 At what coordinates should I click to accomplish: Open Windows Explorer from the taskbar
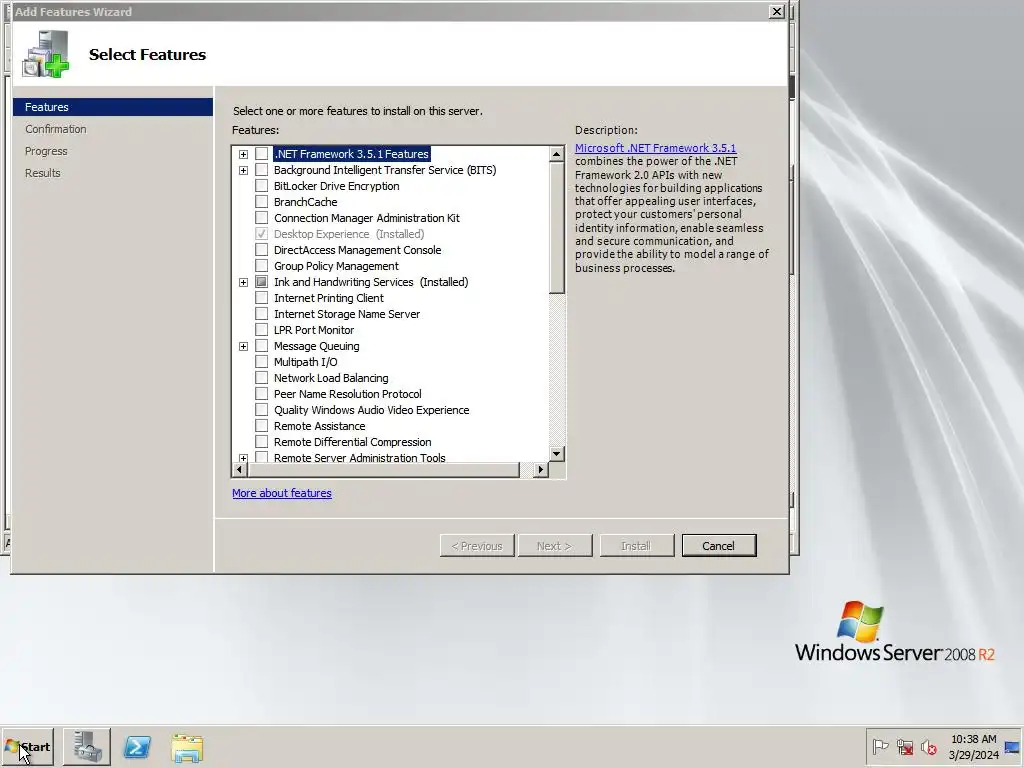(x=187, y=747)
